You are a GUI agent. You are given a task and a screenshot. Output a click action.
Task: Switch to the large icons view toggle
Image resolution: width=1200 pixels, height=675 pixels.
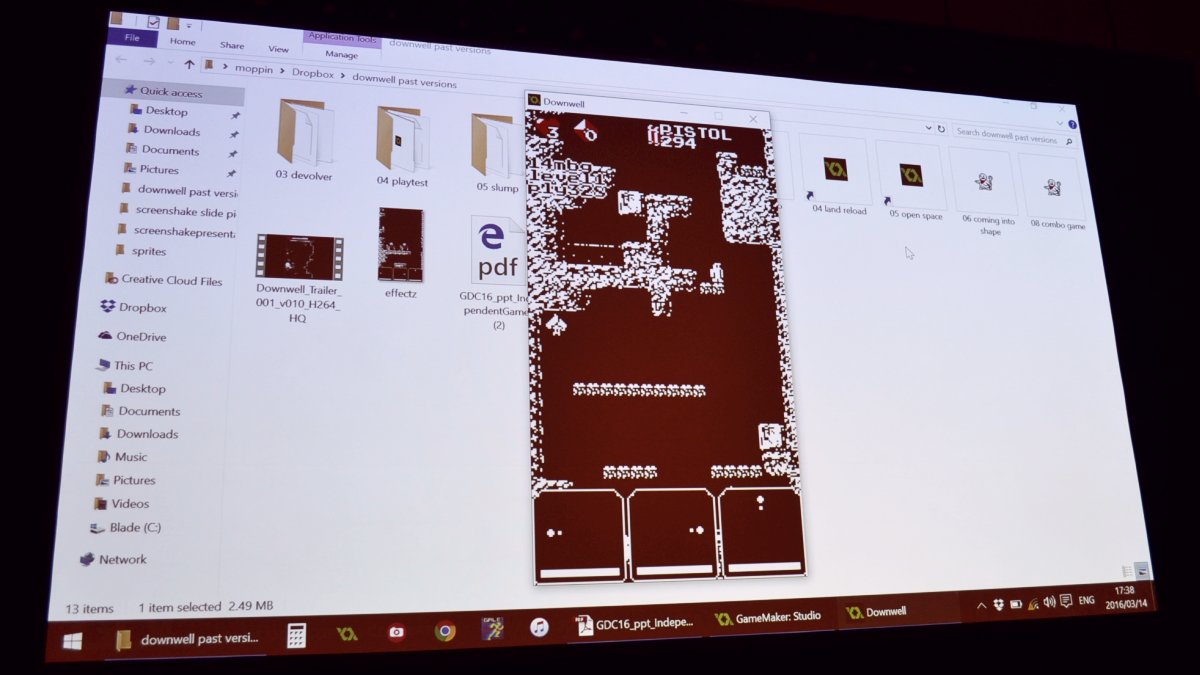tap(1141, 571)
